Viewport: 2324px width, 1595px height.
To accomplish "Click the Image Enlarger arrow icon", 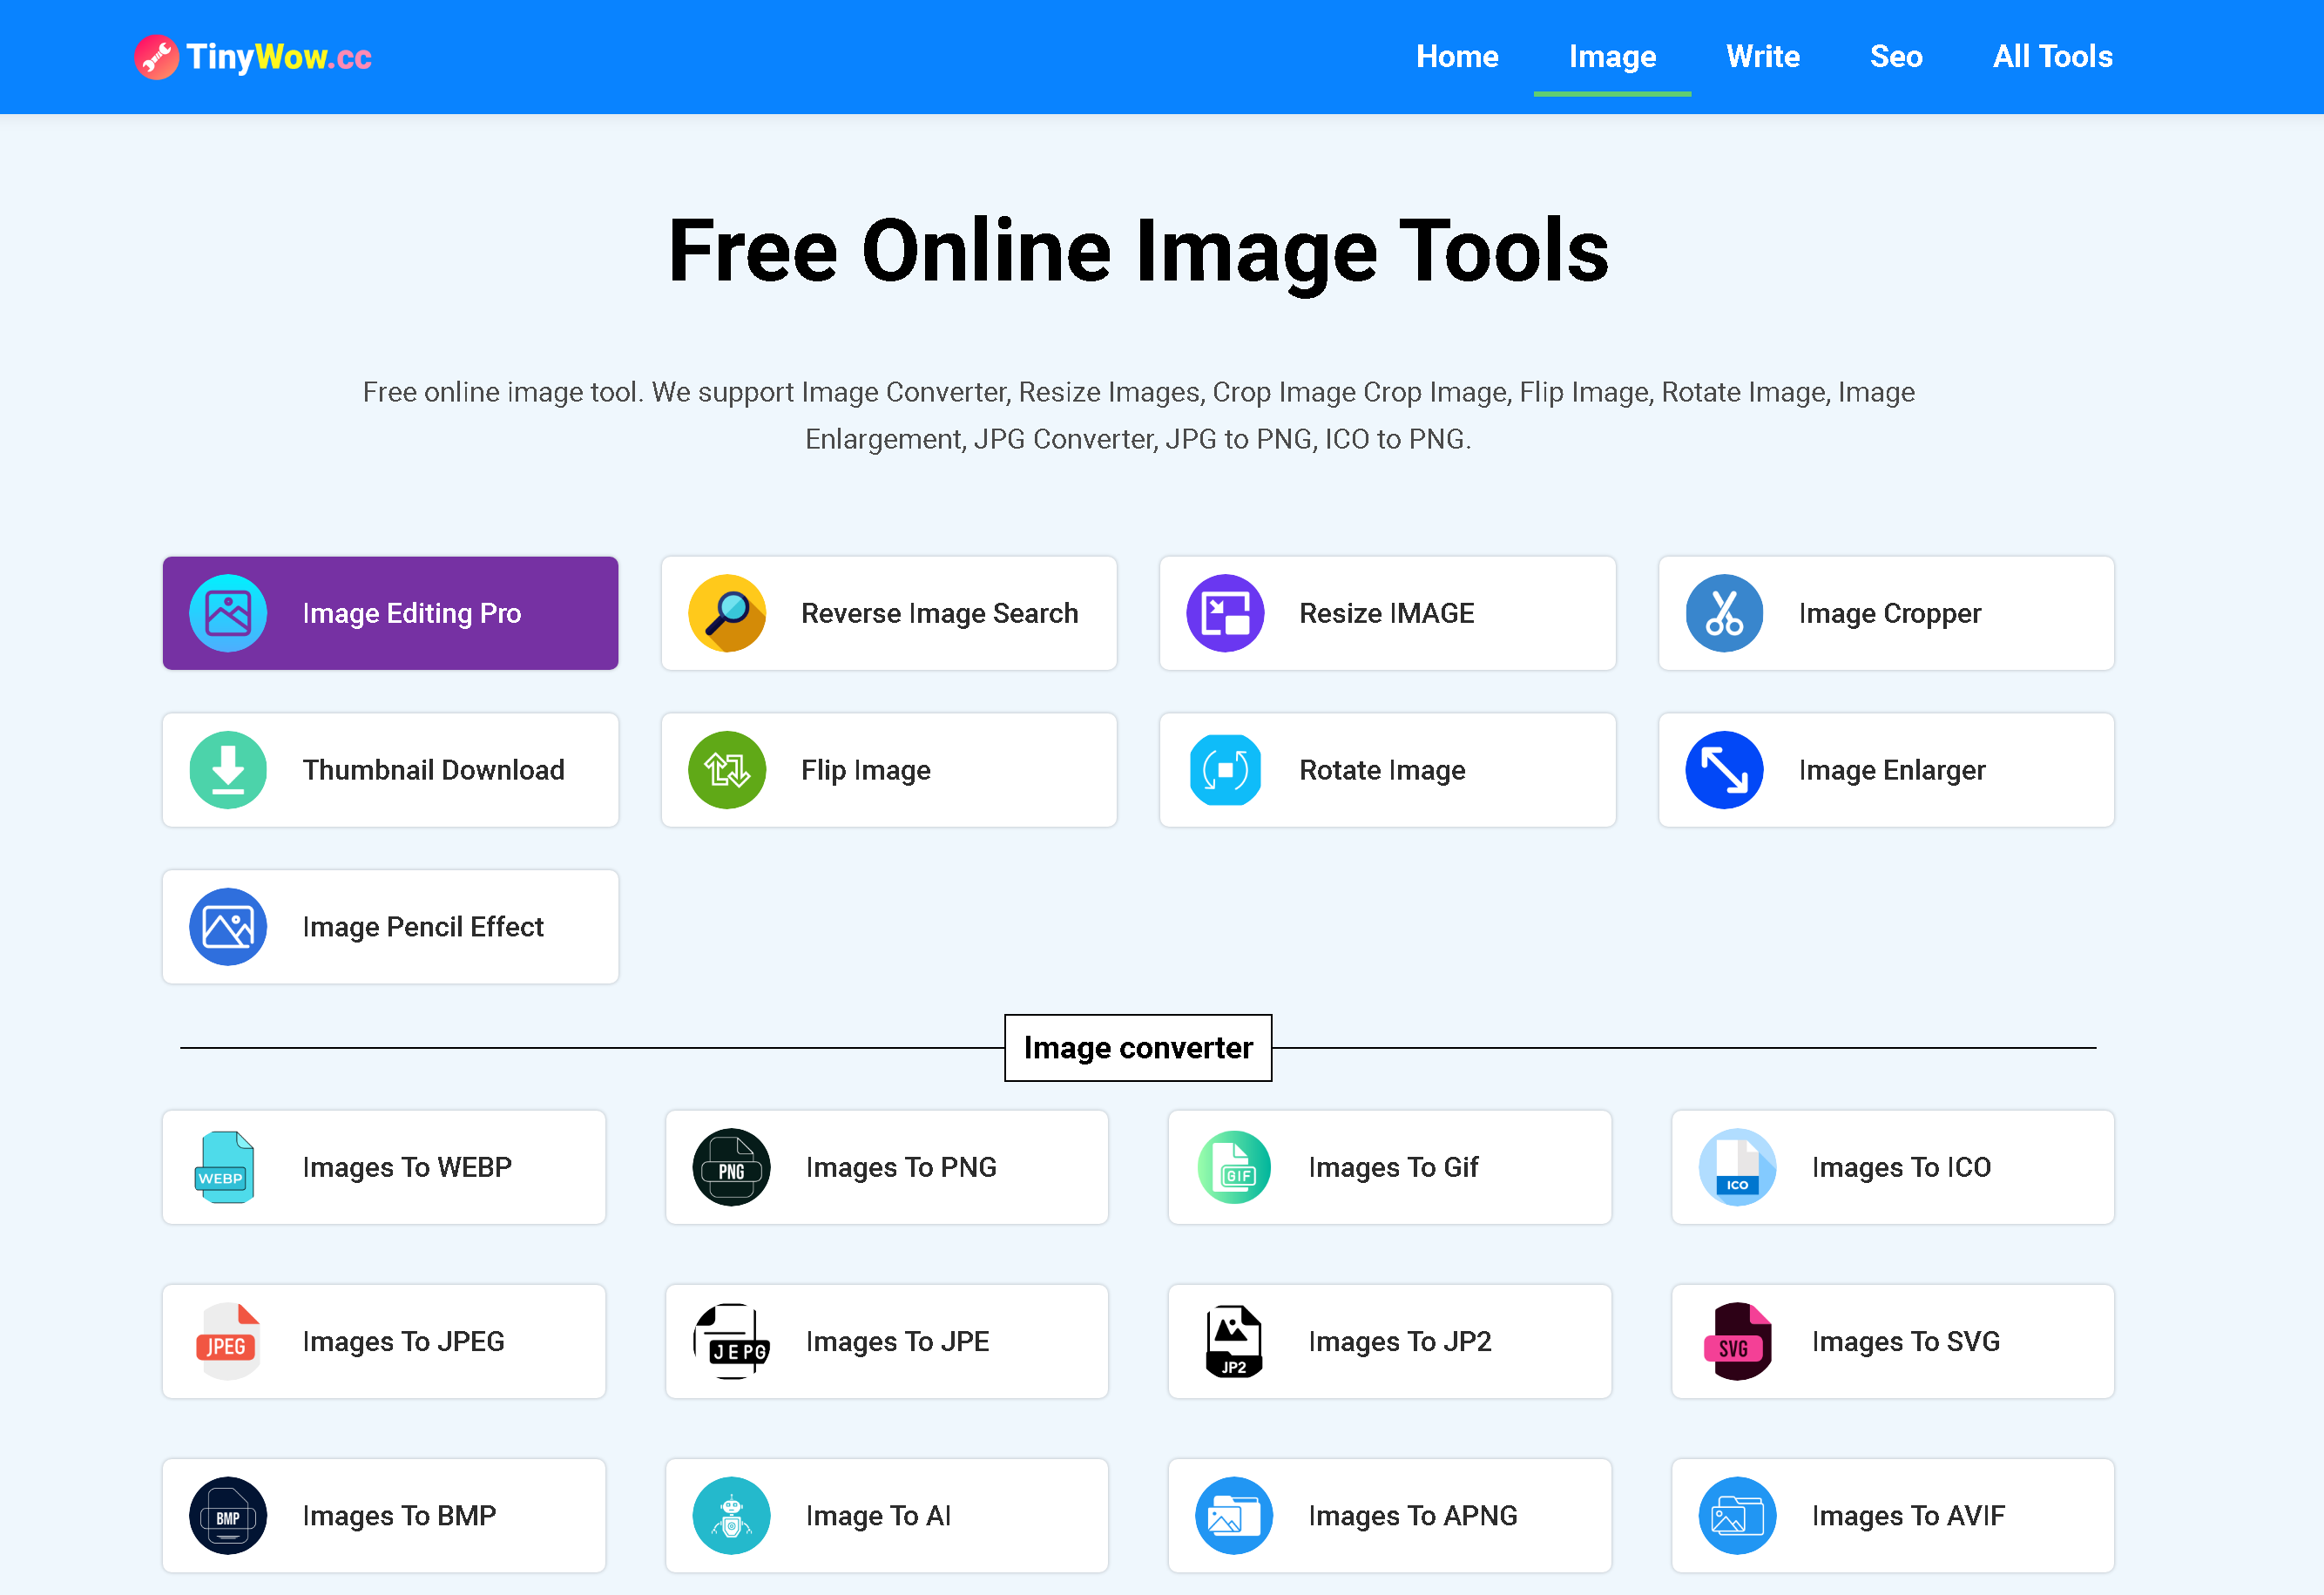I will (1724, 770).
